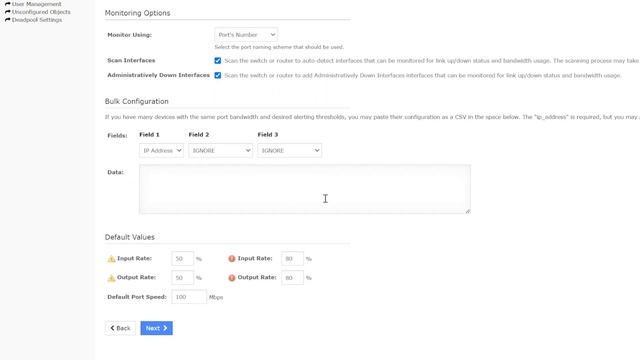Image resolution: width=640 pixels, height=360 pixels.
Task: Click arrow icon beside Deadpool Settings
Action: pos(7,20)
